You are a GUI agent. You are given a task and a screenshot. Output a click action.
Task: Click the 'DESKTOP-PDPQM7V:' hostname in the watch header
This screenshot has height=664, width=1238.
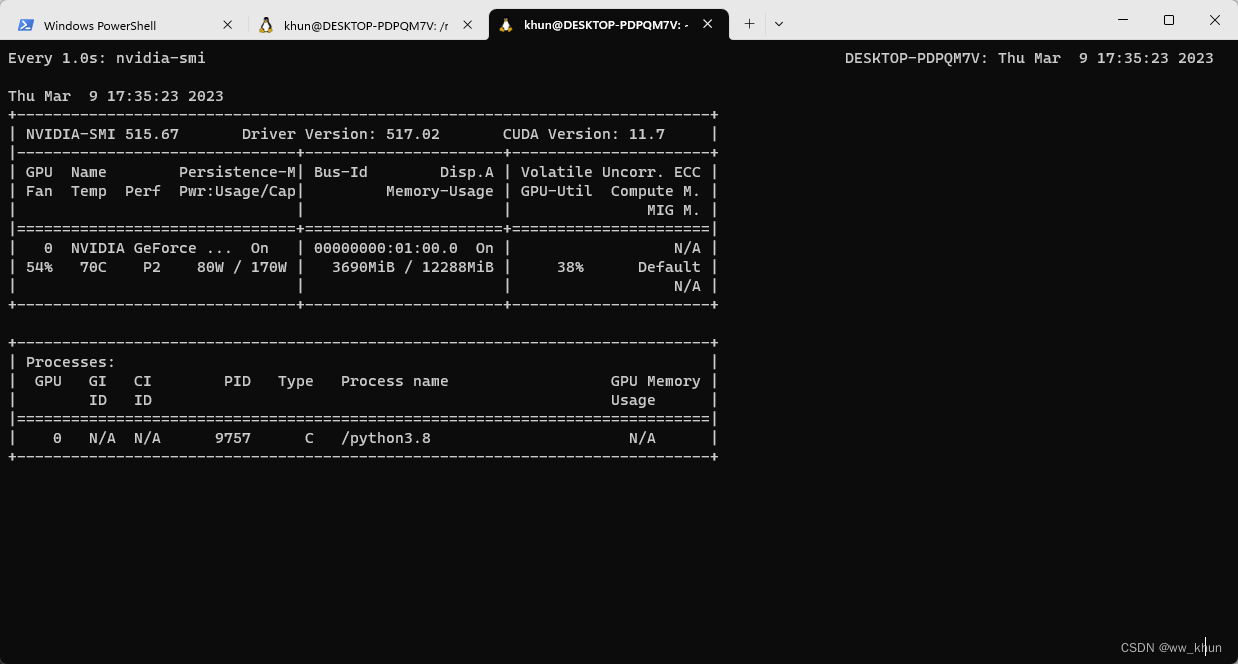coord(917,58)
